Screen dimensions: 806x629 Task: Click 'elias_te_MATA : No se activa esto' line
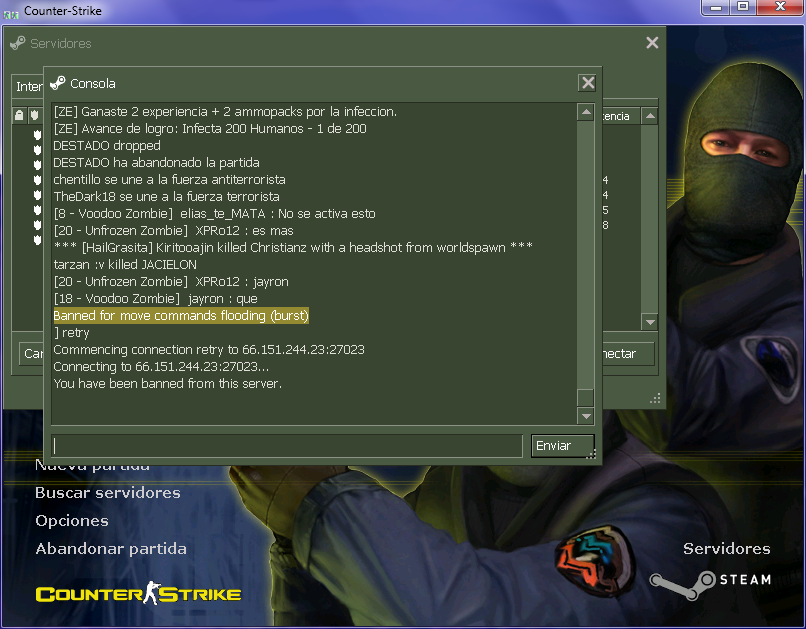pyautogui.click(x=214, y=213)
